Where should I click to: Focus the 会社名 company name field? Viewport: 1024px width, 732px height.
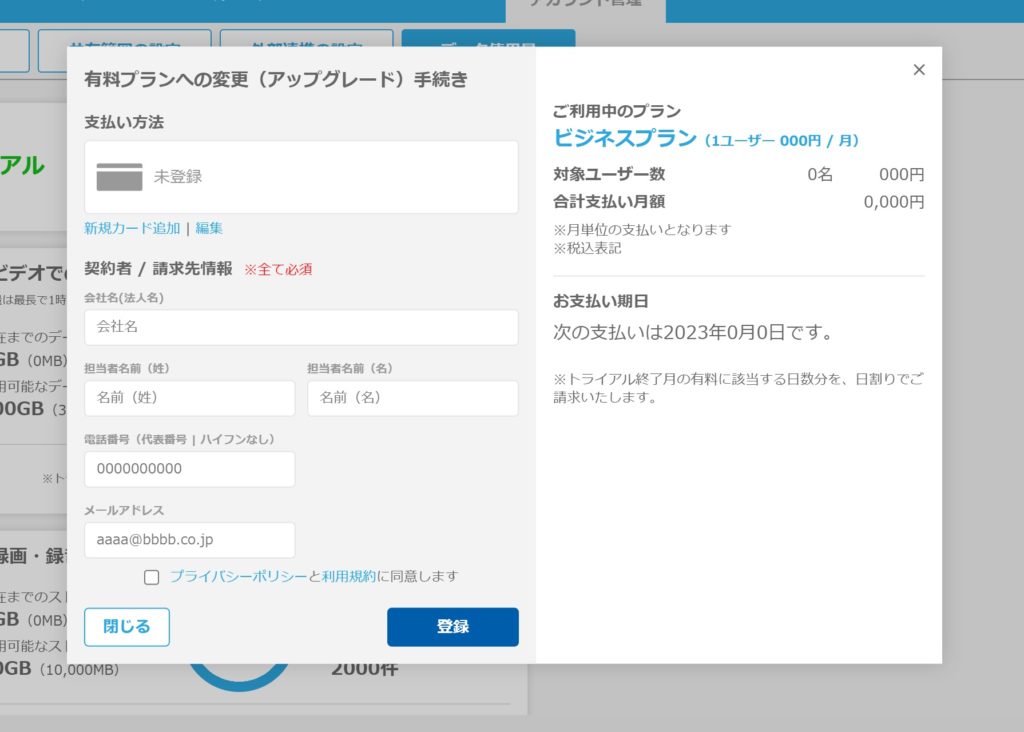[x=301, y=327]
